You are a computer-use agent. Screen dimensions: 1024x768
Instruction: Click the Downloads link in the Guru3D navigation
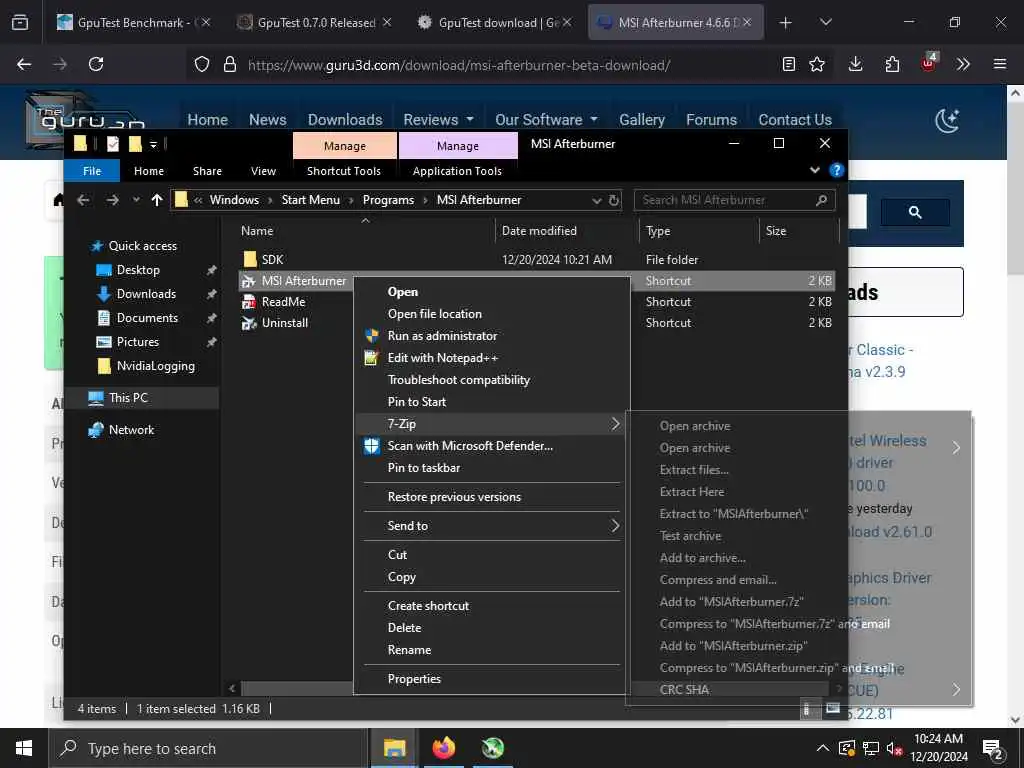pos(345,120)
